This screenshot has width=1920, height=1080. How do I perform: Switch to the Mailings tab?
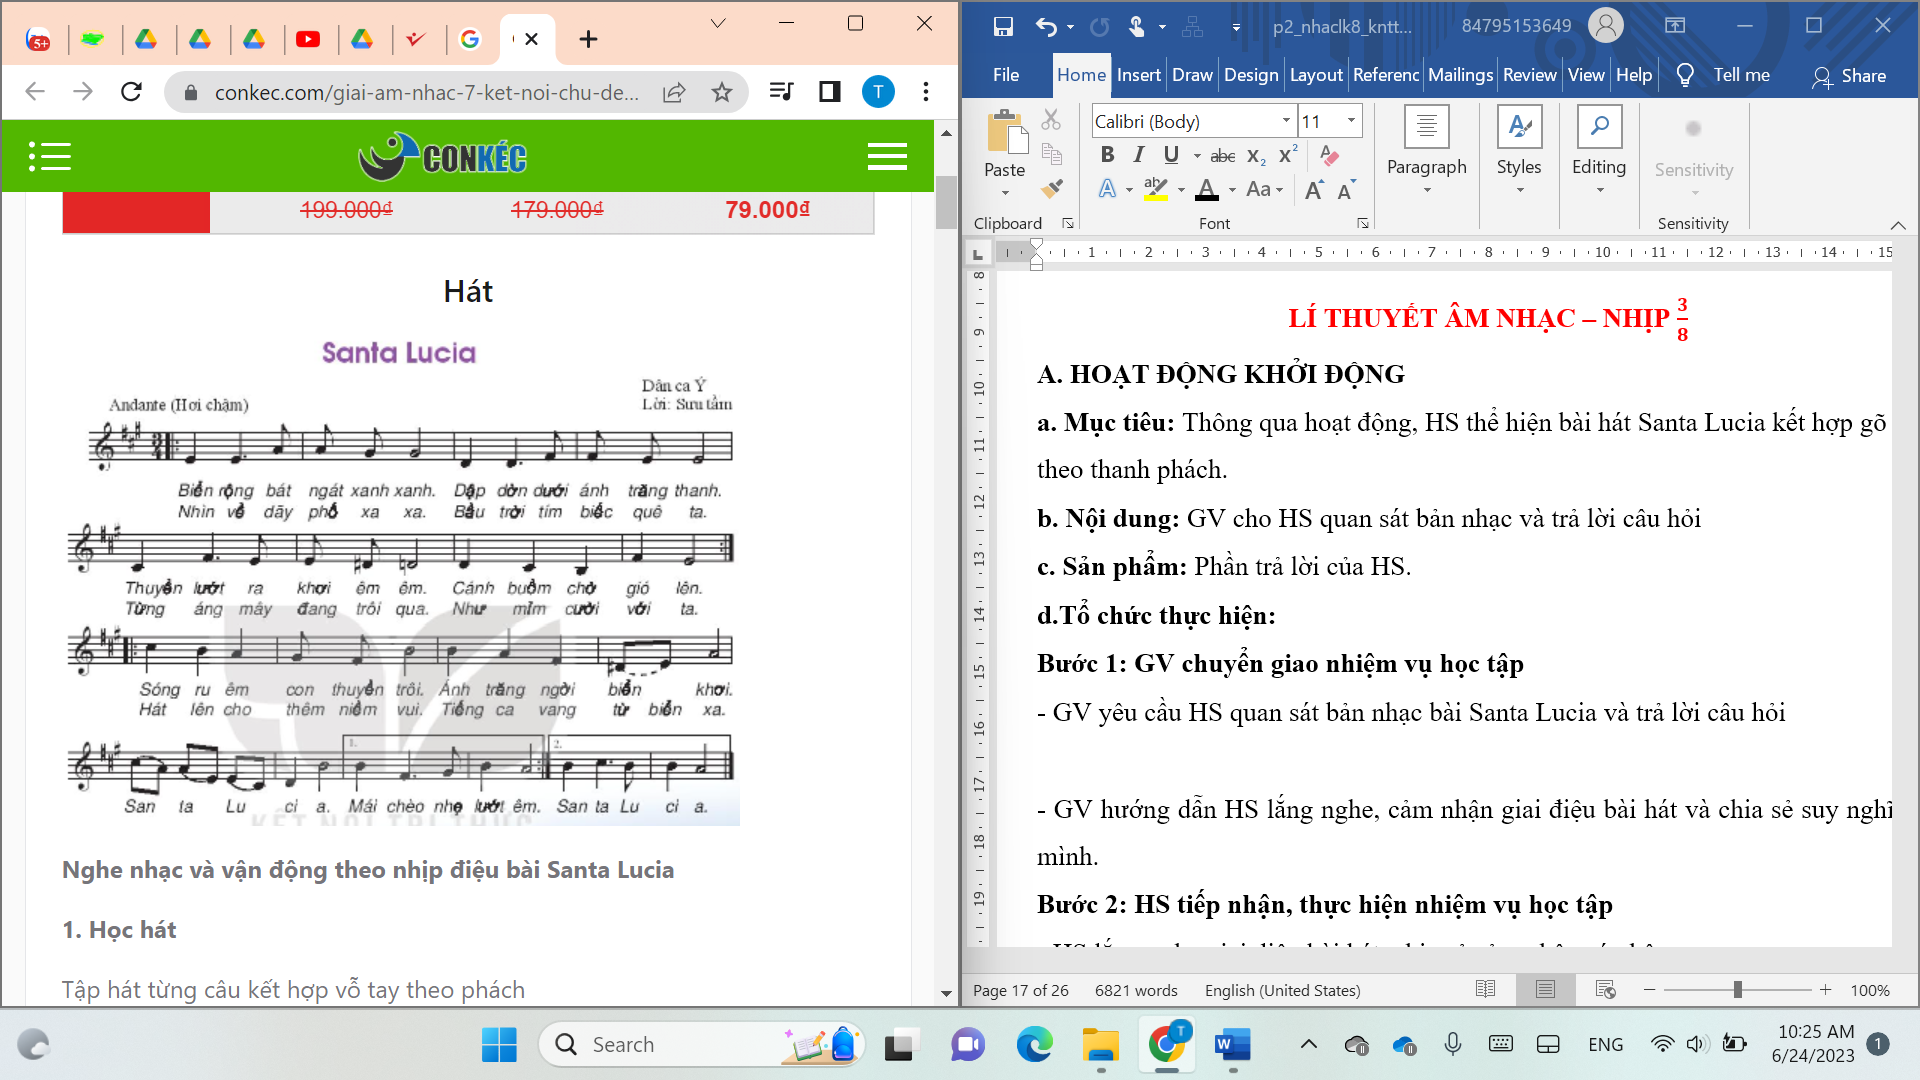[1460, 75]
